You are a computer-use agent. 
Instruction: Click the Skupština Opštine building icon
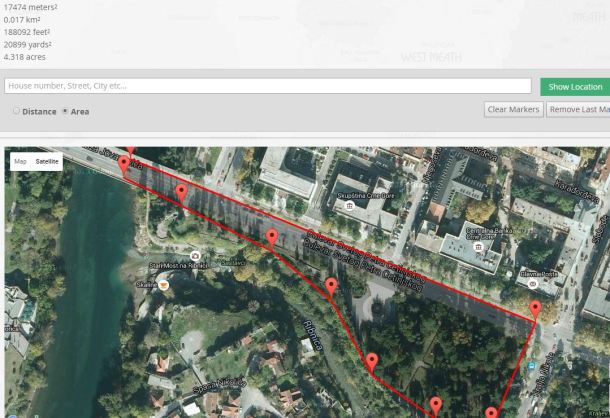pos(349,206)
